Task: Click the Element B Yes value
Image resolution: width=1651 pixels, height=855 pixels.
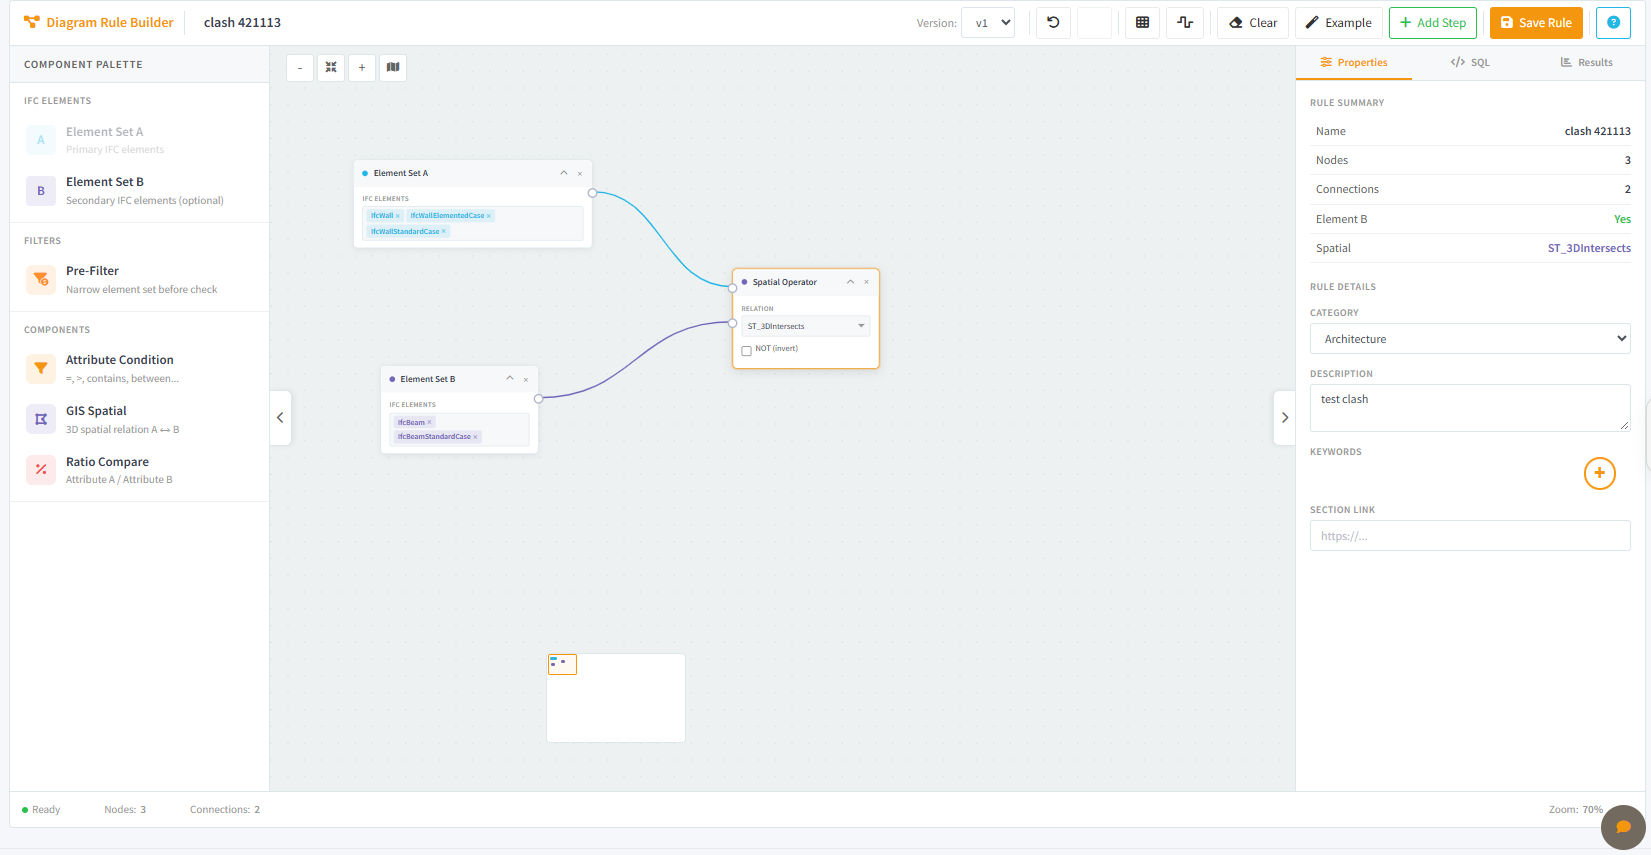Action: tap(1622, 219)
